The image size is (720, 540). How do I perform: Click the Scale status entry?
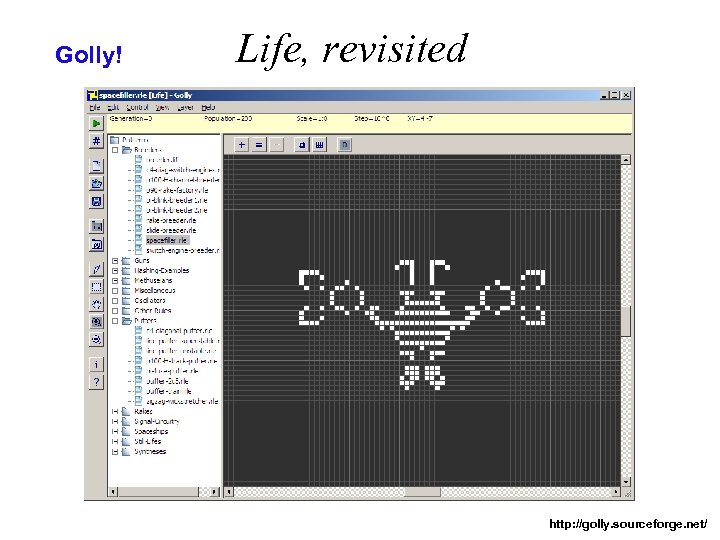pyautogui.click(x=312, y=118)
